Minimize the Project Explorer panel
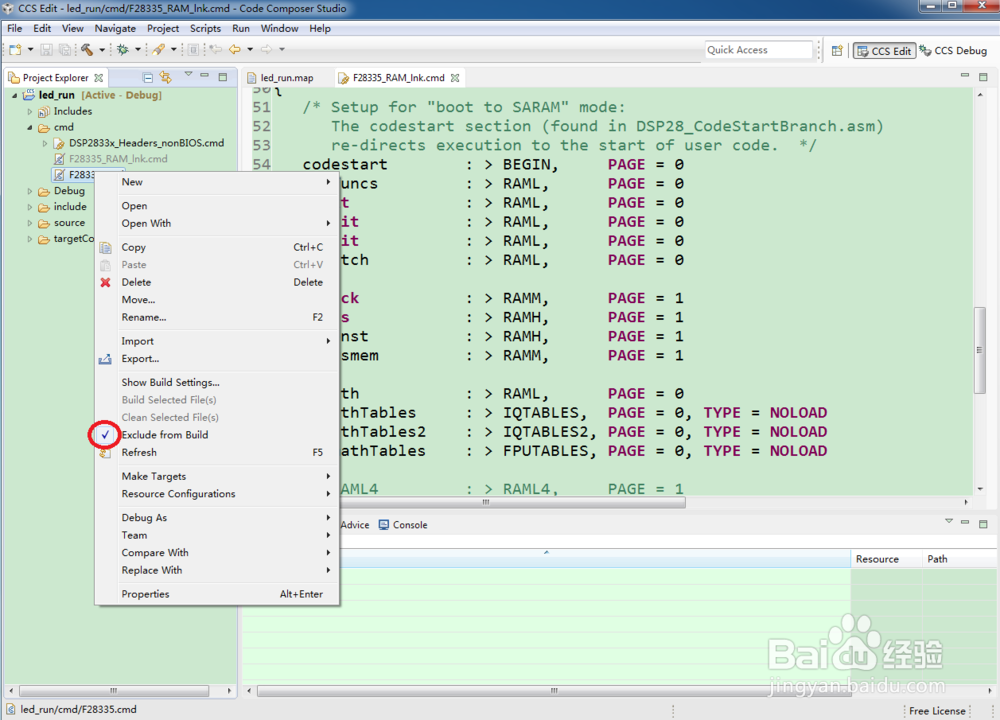Screen dimensions: 1000x720 (x=205, y=76)
